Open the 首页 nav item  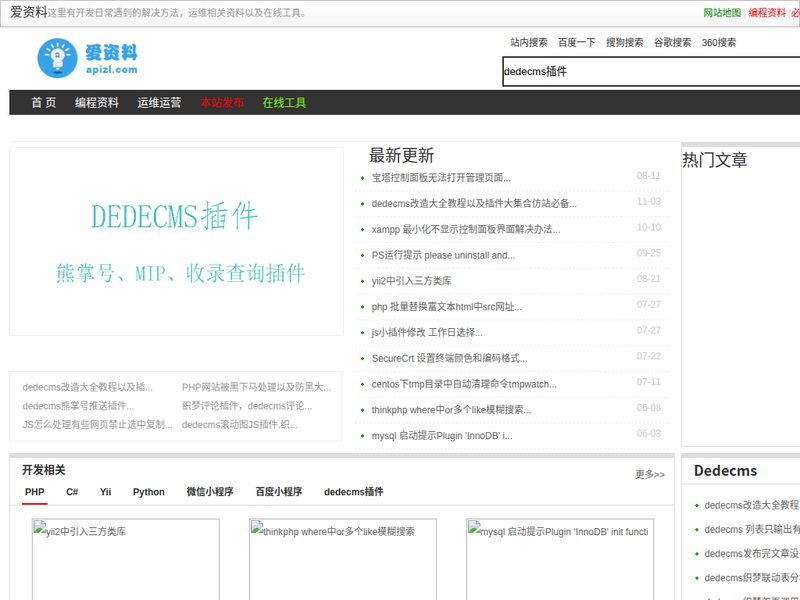[44, 103]
